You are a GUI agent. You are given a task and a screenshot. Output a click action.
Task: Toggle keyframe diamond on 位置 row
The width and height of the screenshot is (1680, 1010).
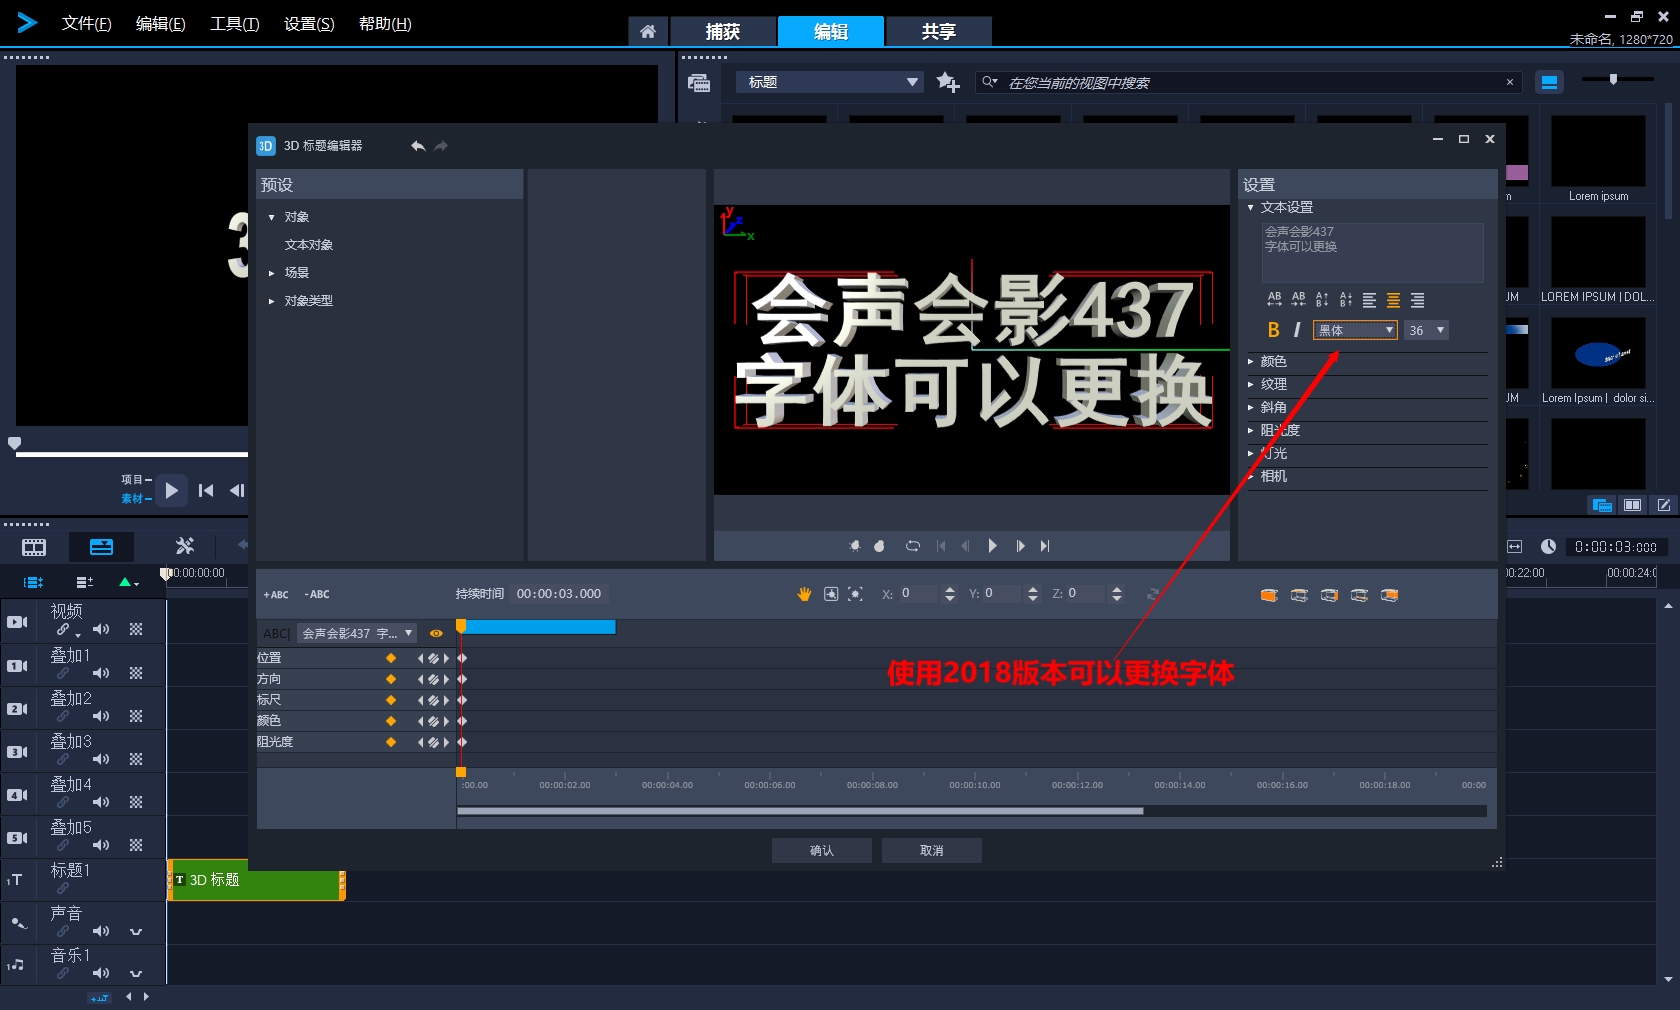click(391, 658)
